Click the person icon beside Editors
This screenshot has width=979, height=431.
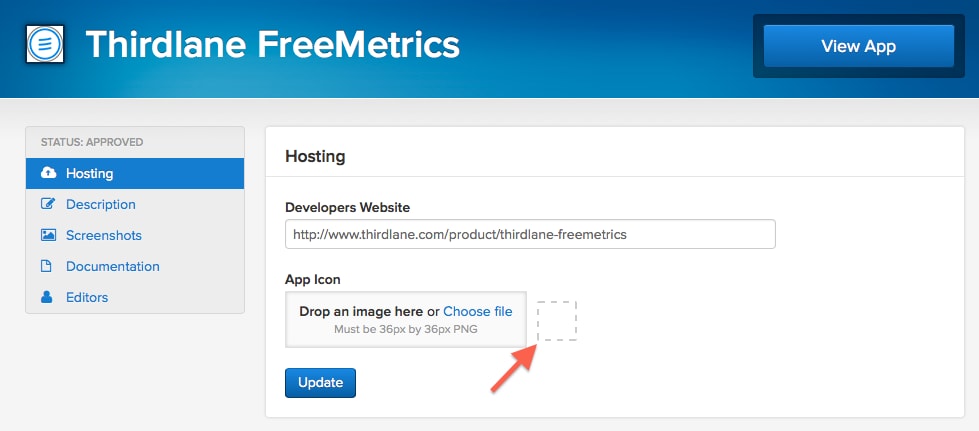pyautogui.click(x=47, y=297)
